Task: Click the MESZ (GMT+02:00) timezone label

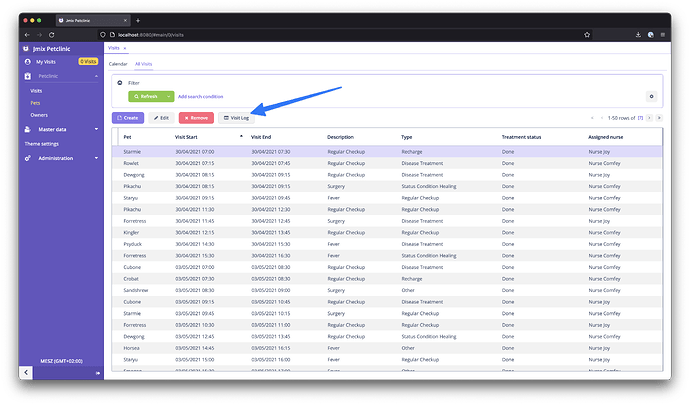Action: pyautogui.click(x=62, y=361)
